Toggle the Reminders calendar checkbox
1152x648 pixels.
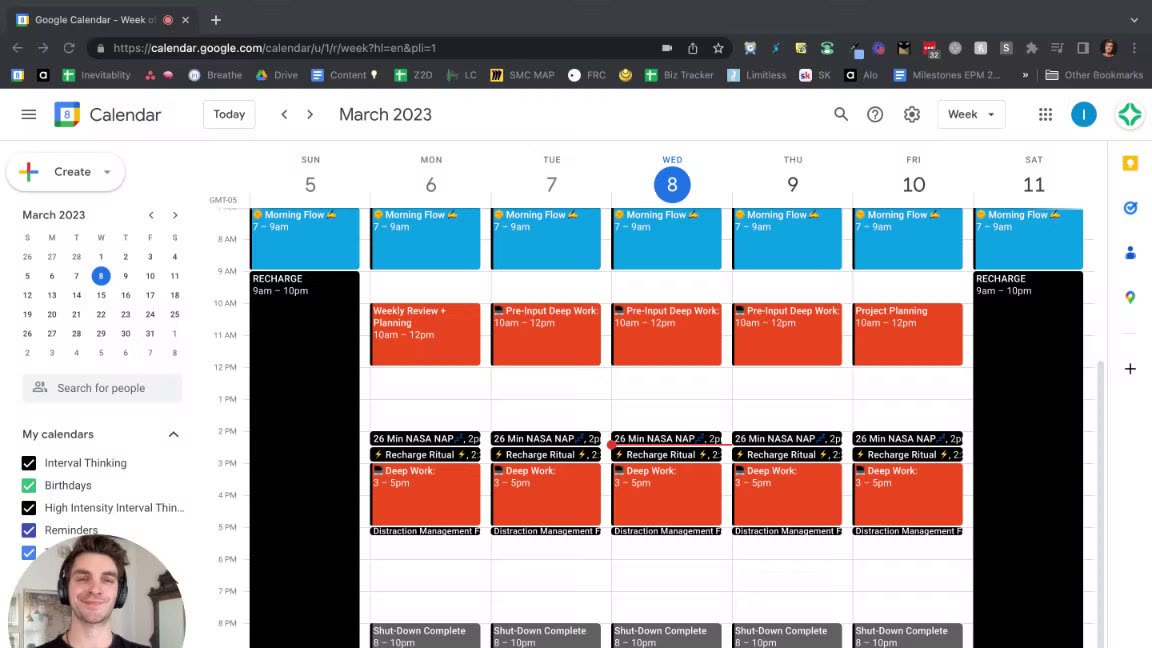pyautogui.click(x=29, y=530)
